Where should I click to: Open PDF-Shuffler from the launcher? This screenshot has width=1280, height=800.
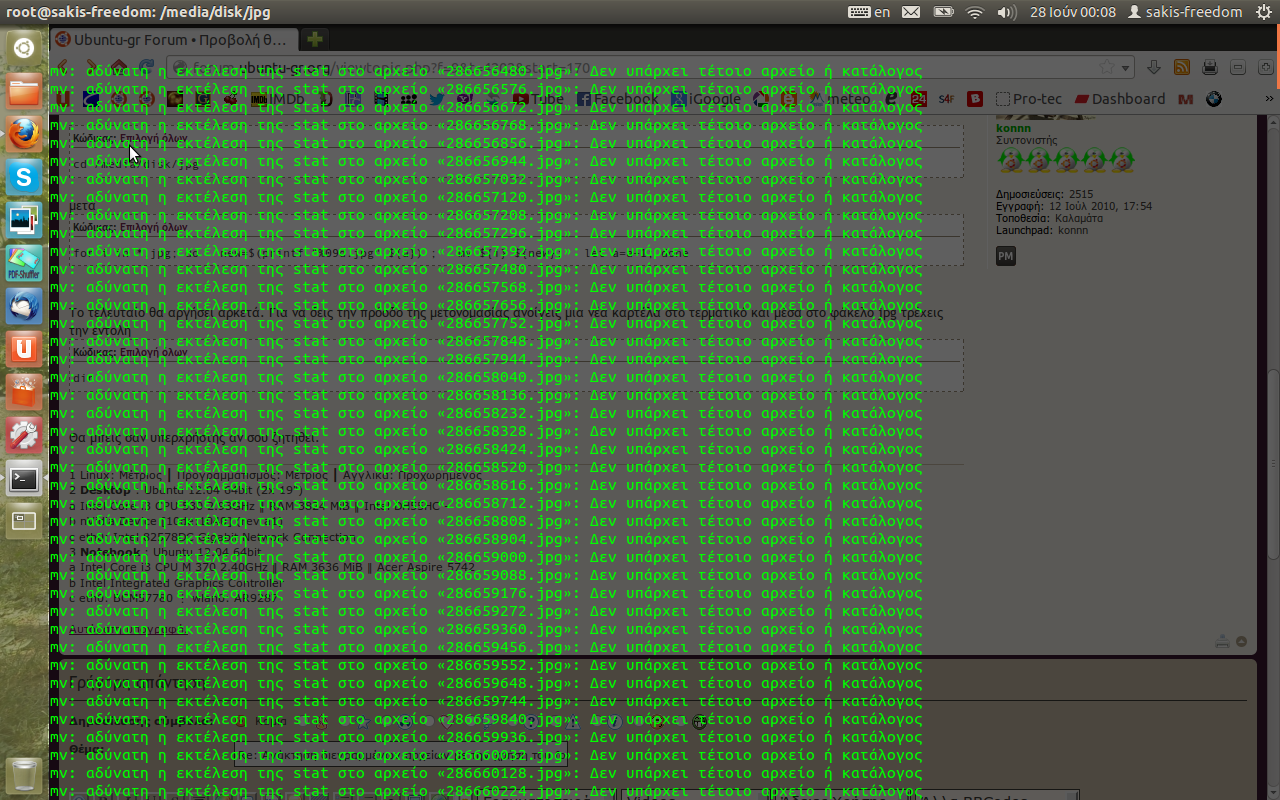(x=24, y=264)
